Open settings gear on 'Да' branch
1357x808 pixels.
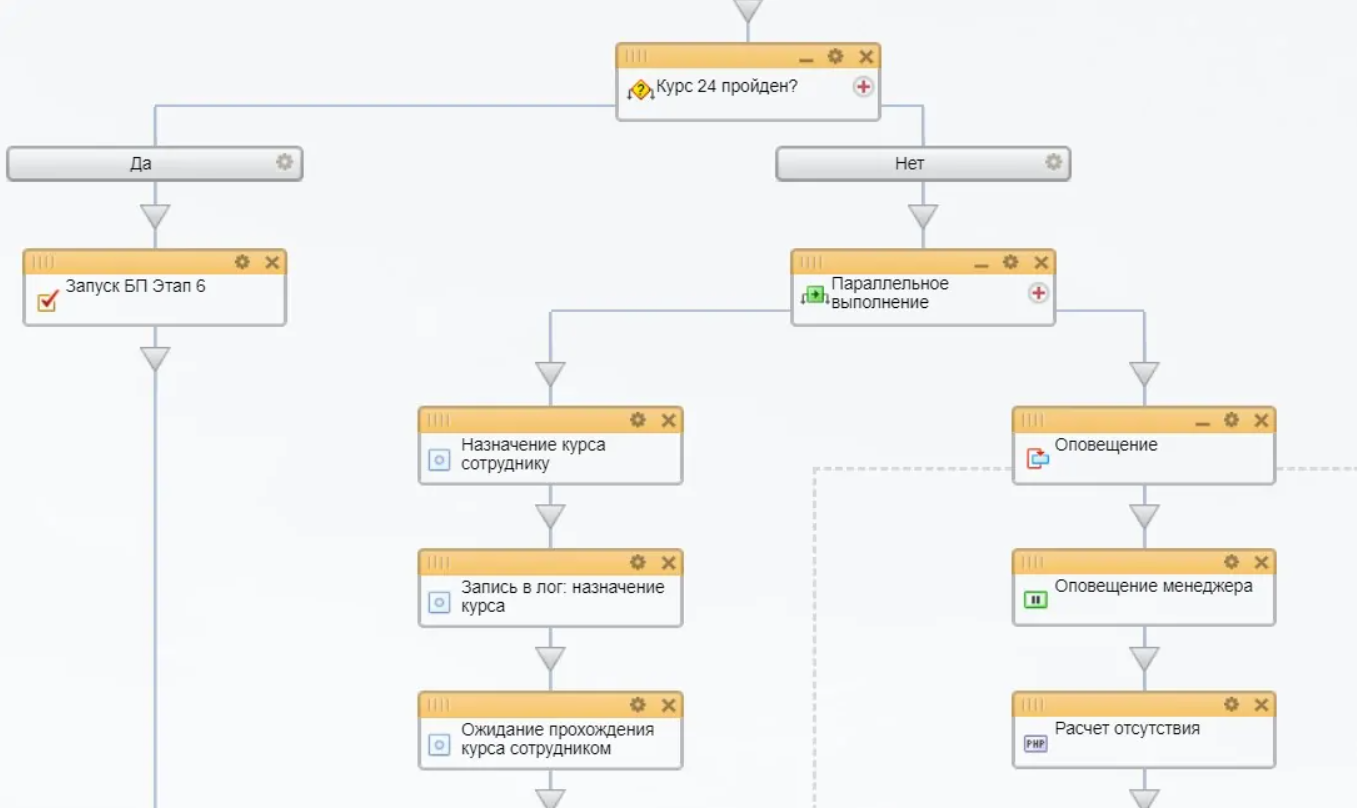coord(285,162)
